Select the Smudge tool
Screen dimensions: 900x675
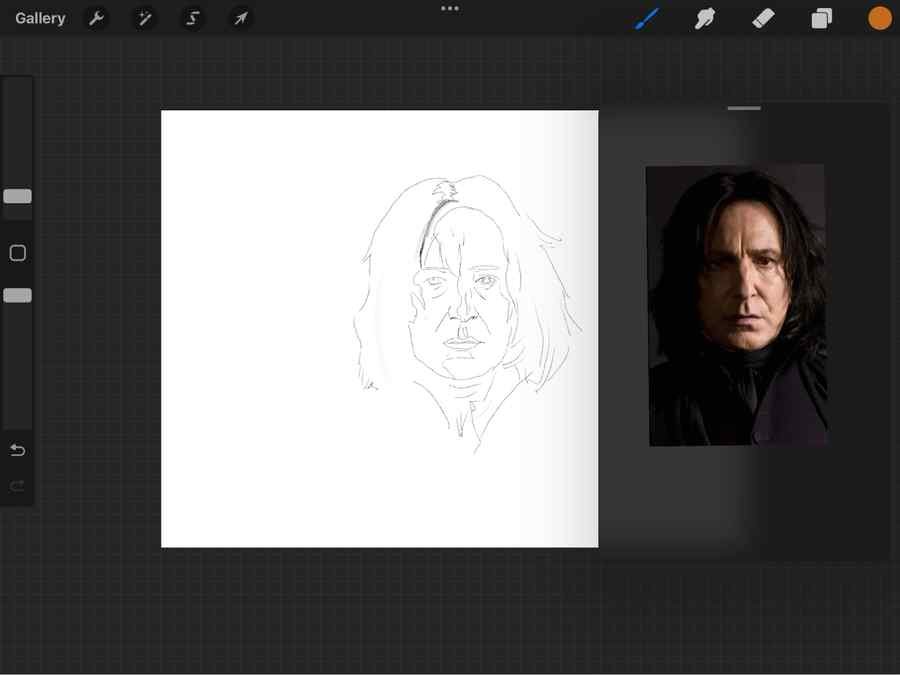(705, 18)
